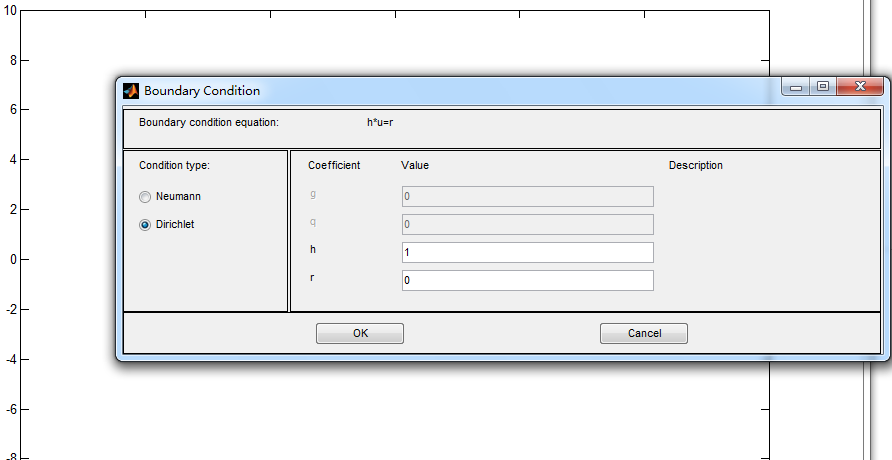Click the Boundary condition equation label
Screen dimensions: 892x460
(x=208, y=123)
